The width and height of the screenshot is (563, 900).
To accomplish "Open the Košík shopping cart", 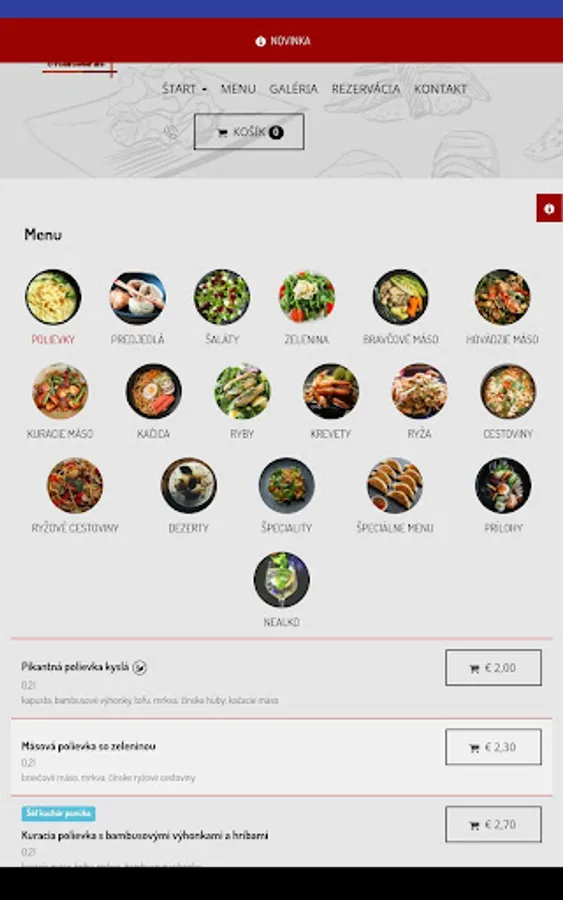I will (249, 132).
